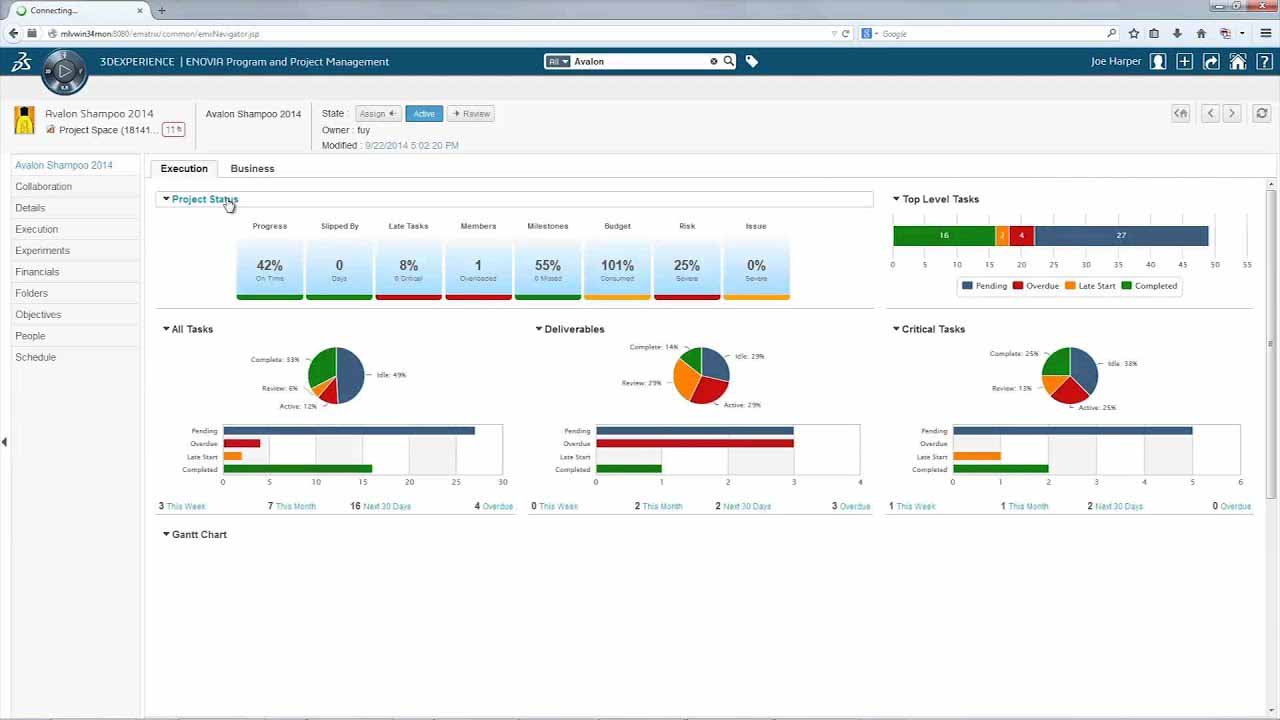Collapse the Critical Tasks section
This screenshot has height=720, width=1280.
coord(897,329)
